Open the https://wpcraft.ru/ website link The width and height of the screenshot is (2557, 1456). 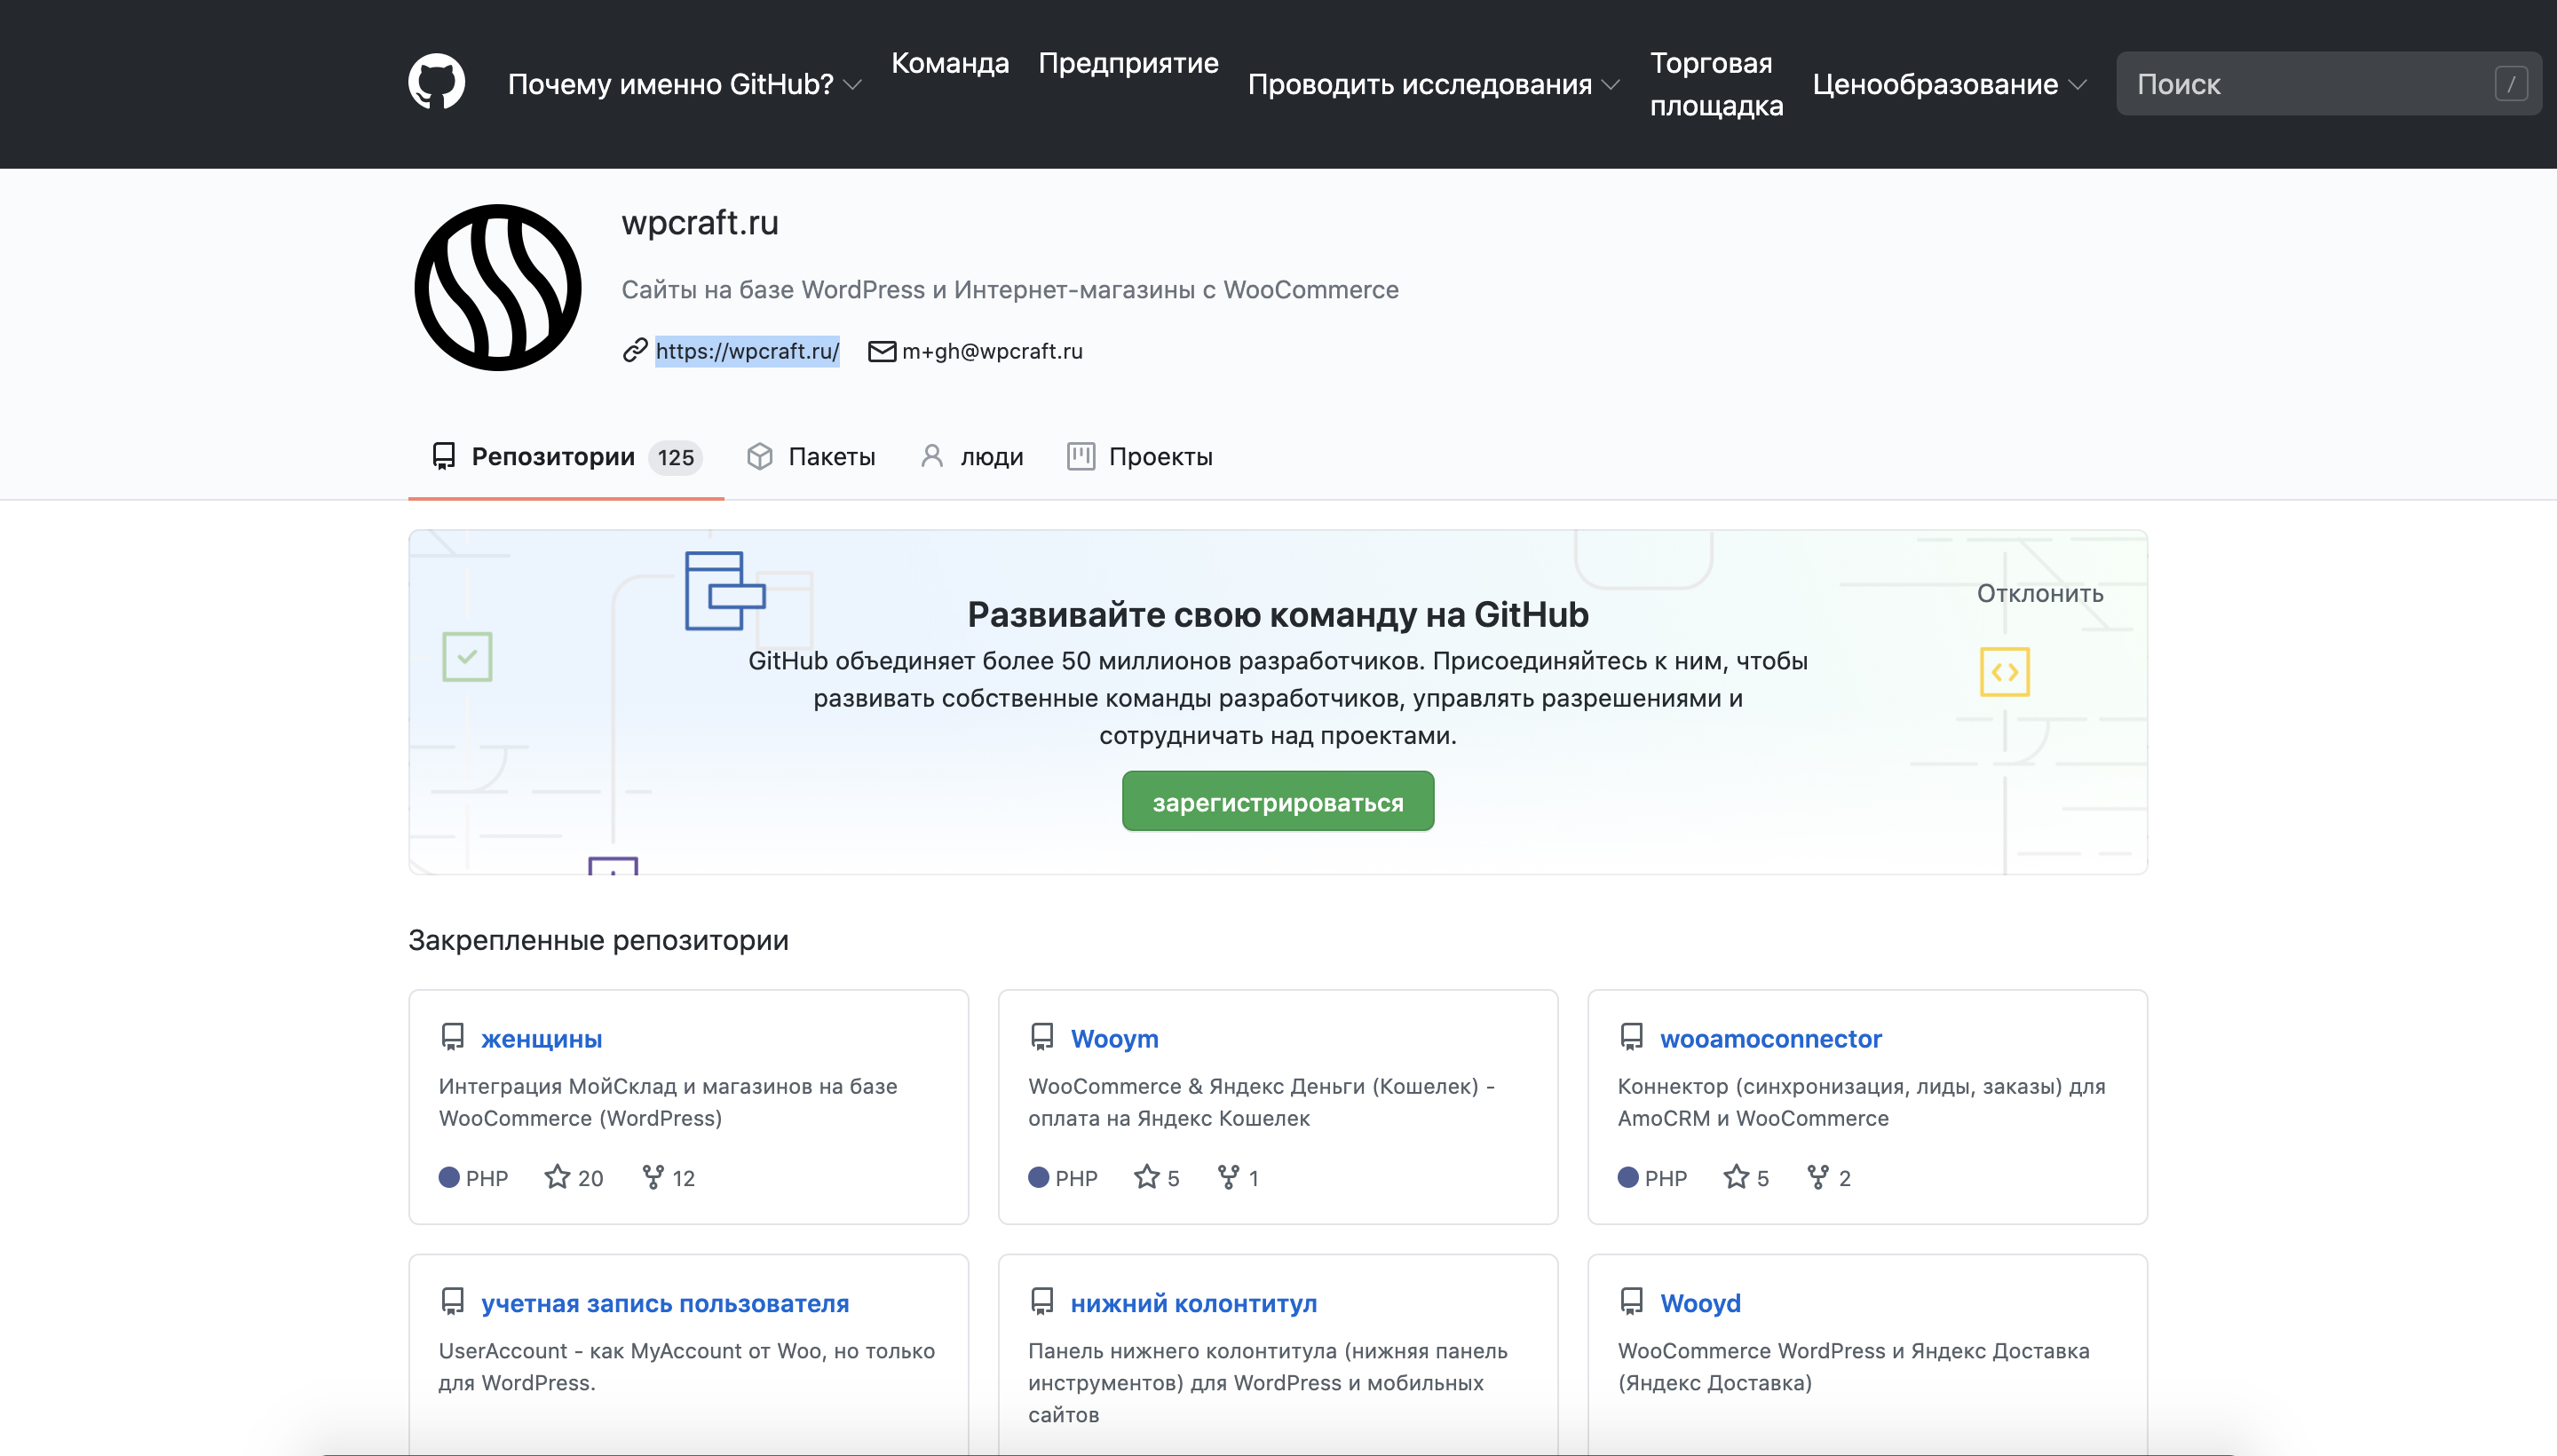point(747,351)
